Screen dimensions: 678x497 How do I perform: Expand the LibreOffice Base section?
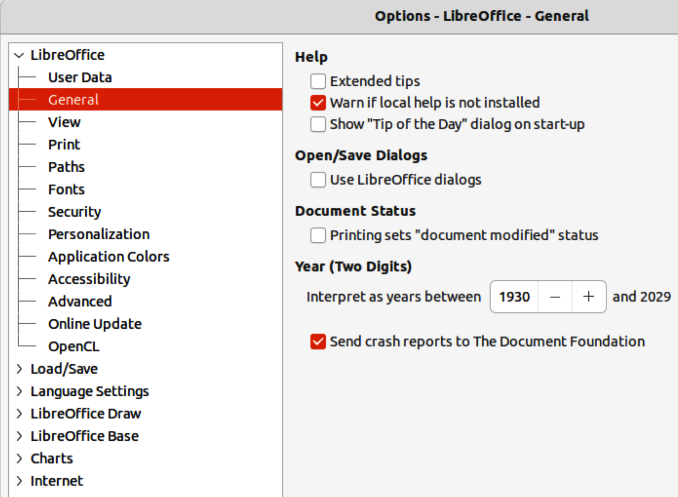[x=19, y=436]
